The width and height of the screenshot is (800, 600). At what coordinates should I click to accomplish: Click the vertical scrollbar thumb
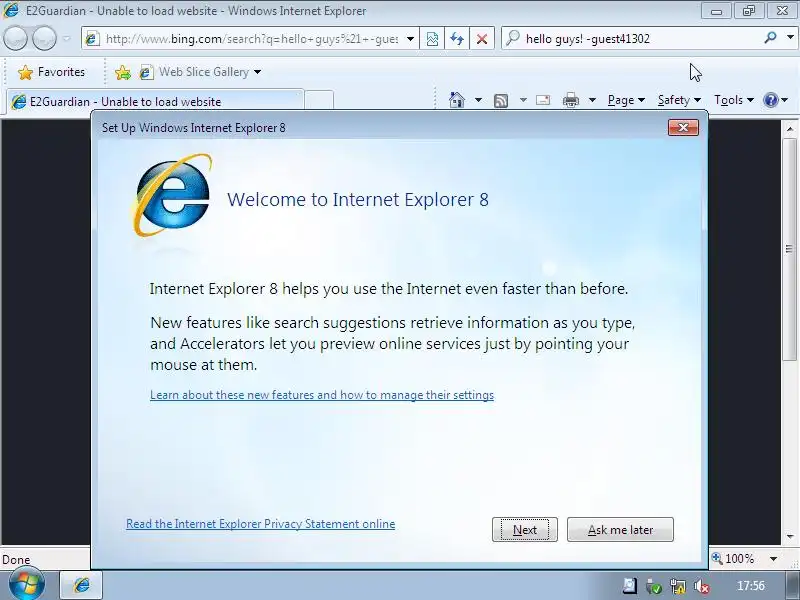coord(790,249)
